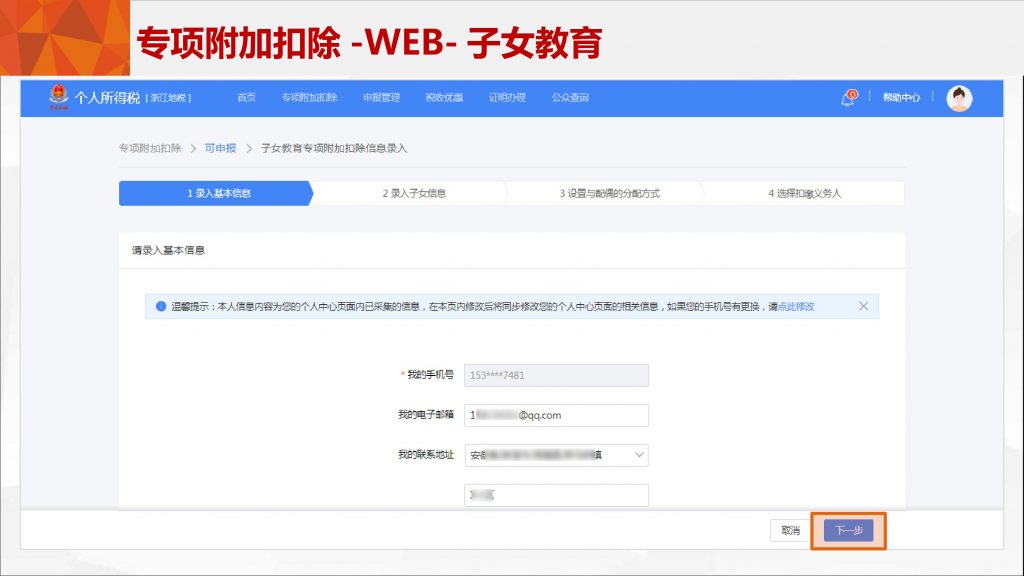
Task: Dismiss the 温馨提示 banner with the X
Action: coord(863,306)
